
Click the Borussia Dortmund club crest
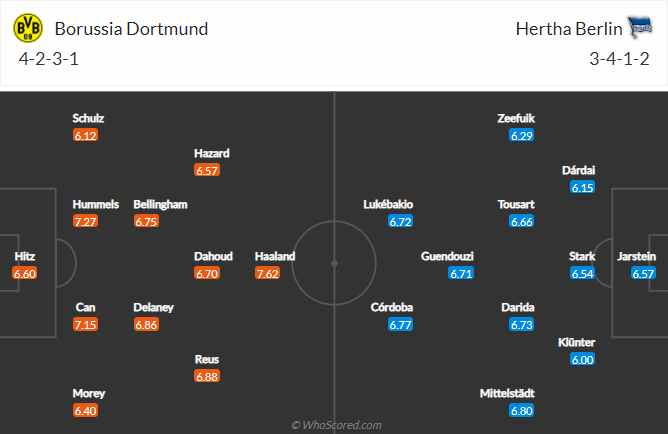coord(27,28)
